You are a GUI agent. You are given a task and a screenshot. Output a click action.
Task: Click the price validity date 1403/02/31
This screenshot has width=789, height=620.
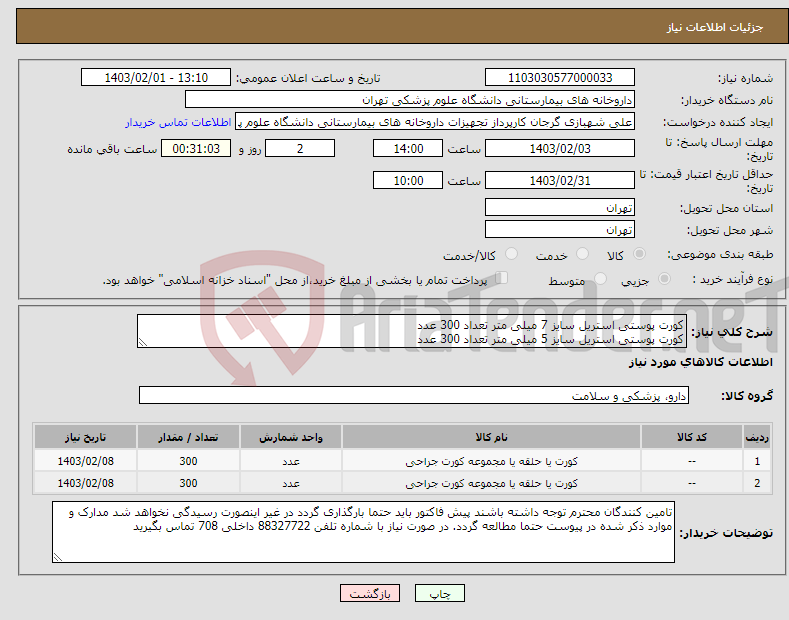pyautogui.click(x=560, y=180)
